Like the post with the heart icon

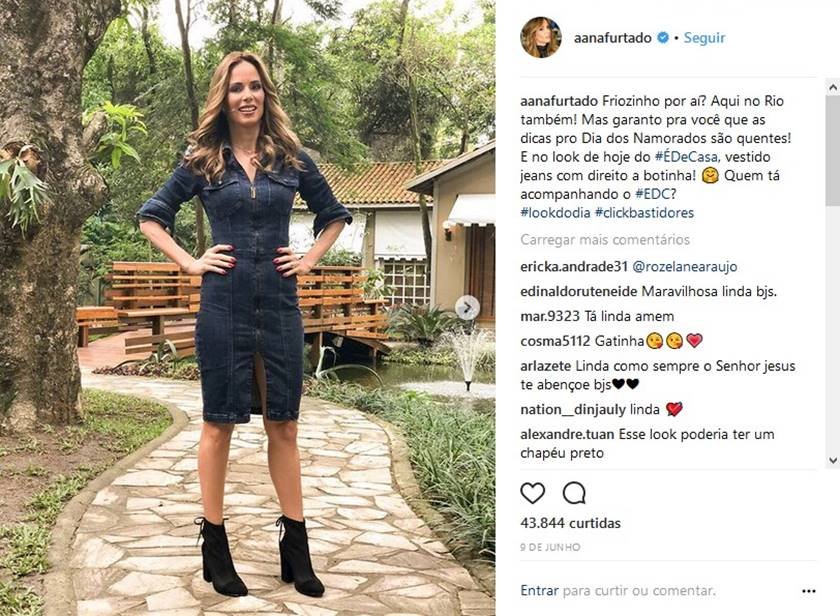[x=532, y=493]
